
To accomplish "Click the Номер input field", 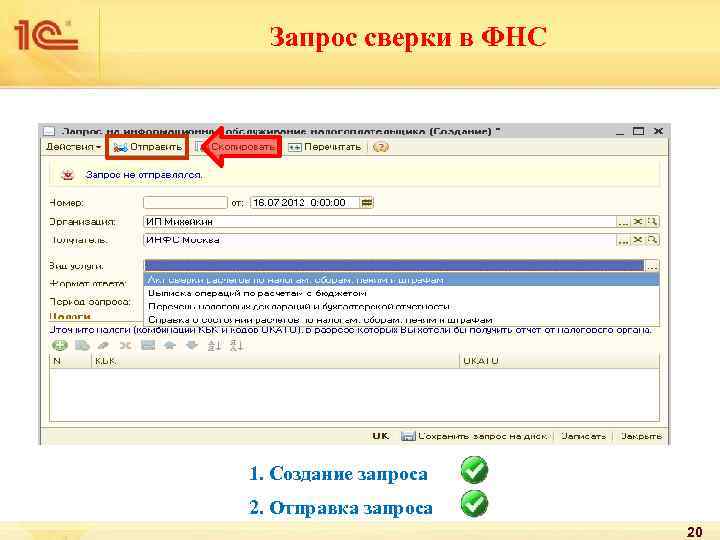I will click(185, 202).
